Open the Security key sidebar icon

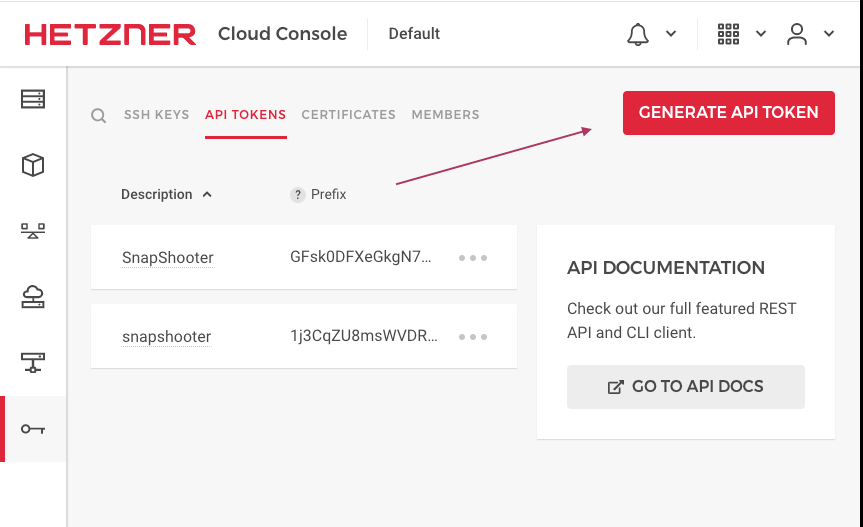click(x=33, y=429)
